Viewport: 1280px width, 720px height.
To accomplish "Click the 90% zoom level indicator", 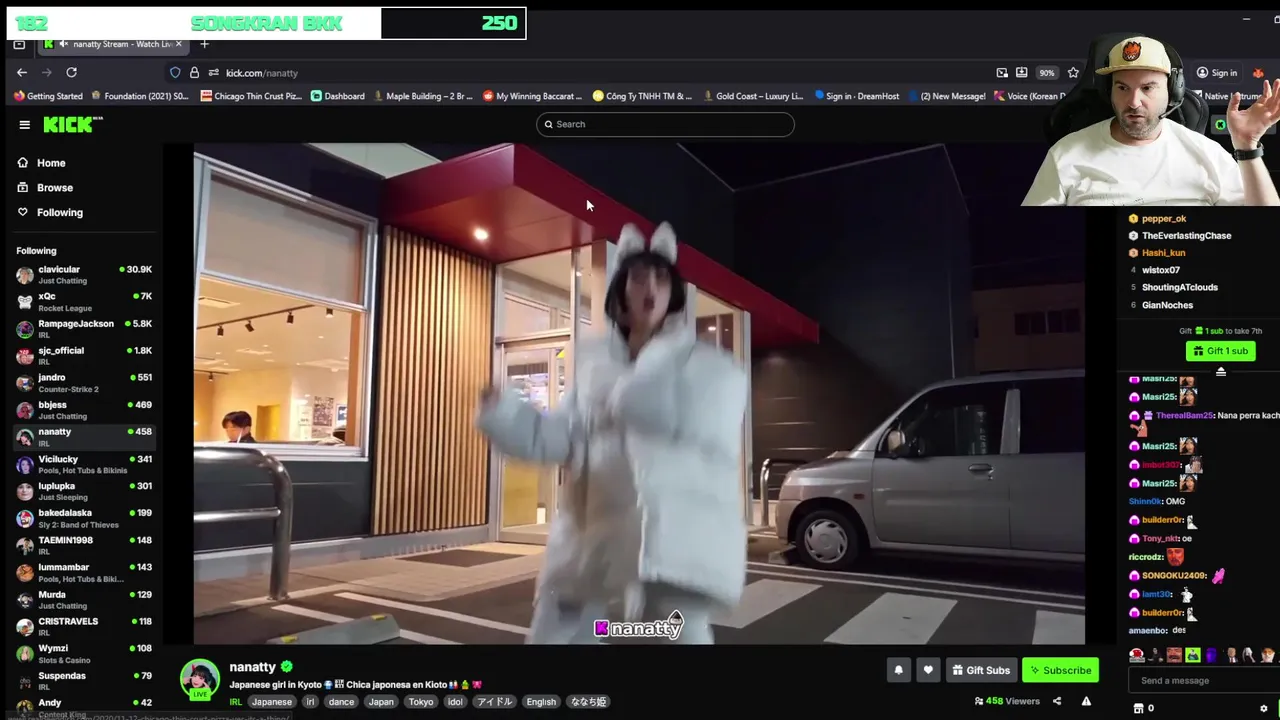I will (1046, 72).
